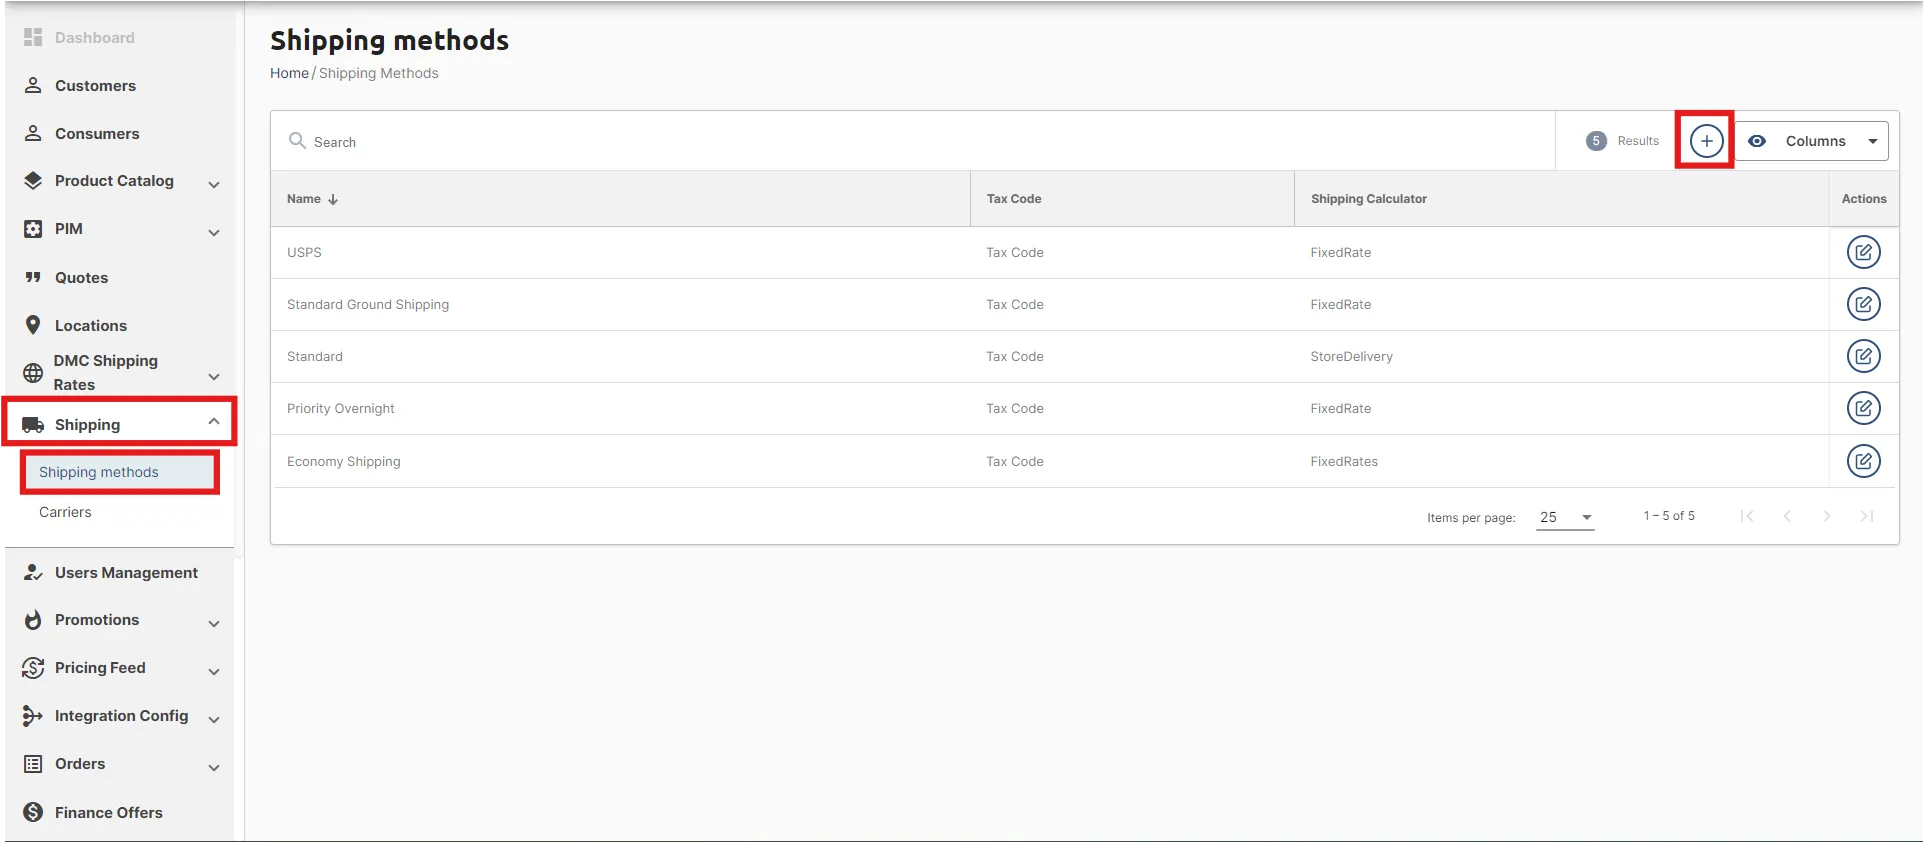The image size is (1923, 842).
Task: Expand the Orders menu
Action: [213, 768]
